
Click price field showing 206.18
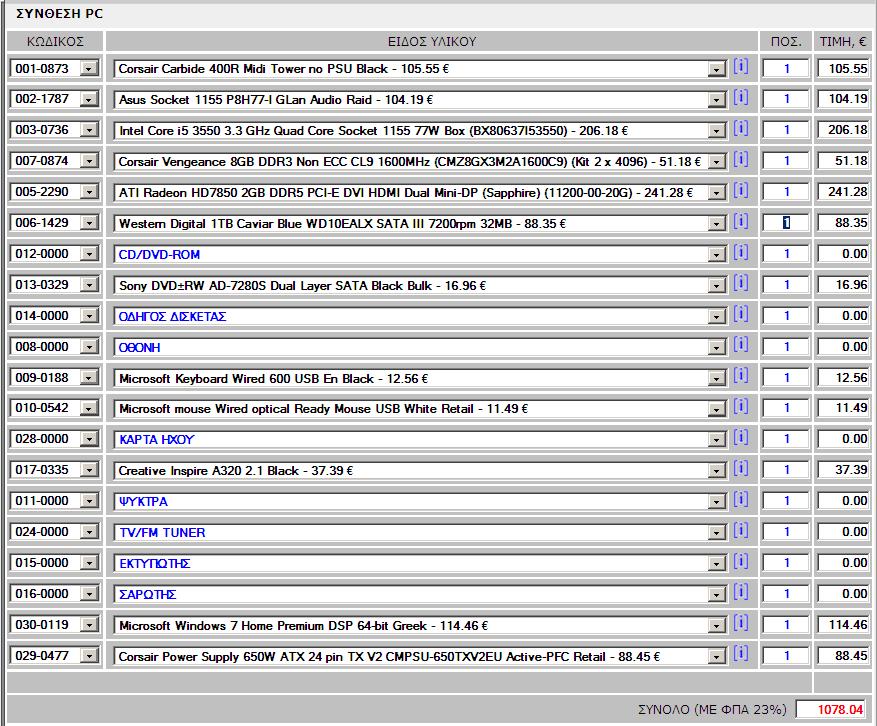point(843,130)
